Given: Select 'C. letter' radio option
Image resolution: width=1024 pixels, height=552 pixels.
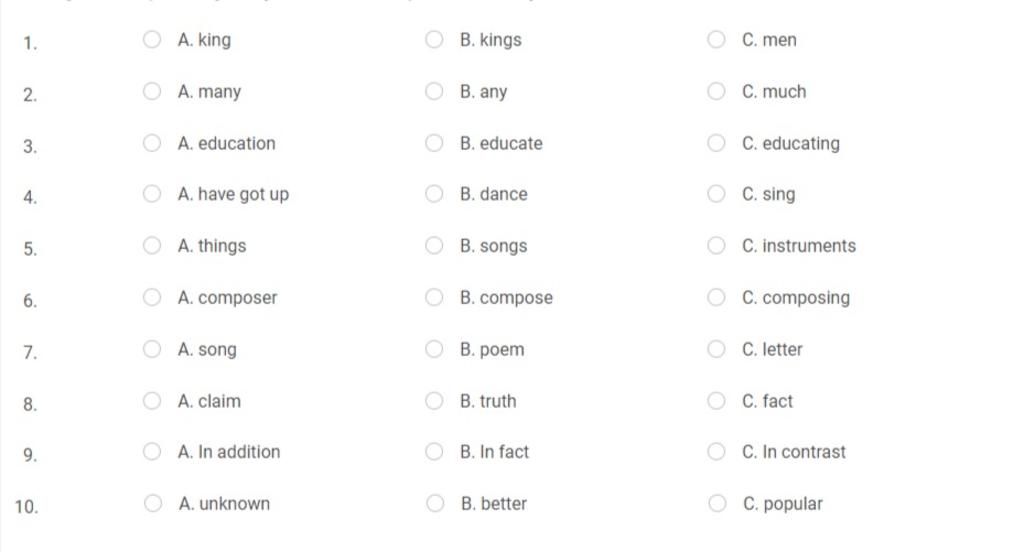Looking at the screenshot, I should 716,349.
